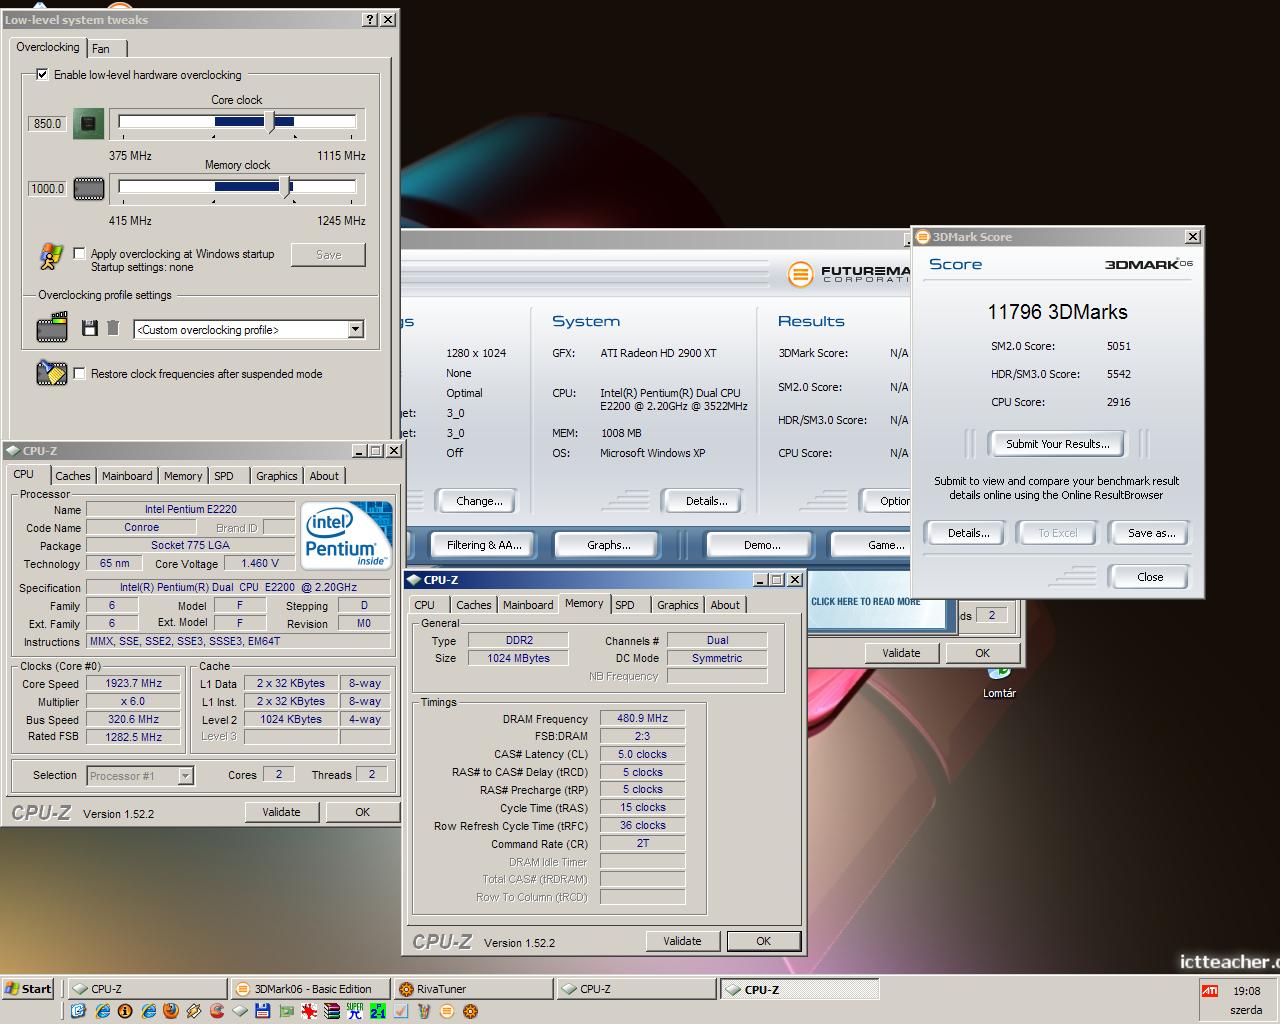The width and height of the screenshot is (1280, 1024).
Task: Launch Super PI from quick launch
Action: pos(355,1011)
